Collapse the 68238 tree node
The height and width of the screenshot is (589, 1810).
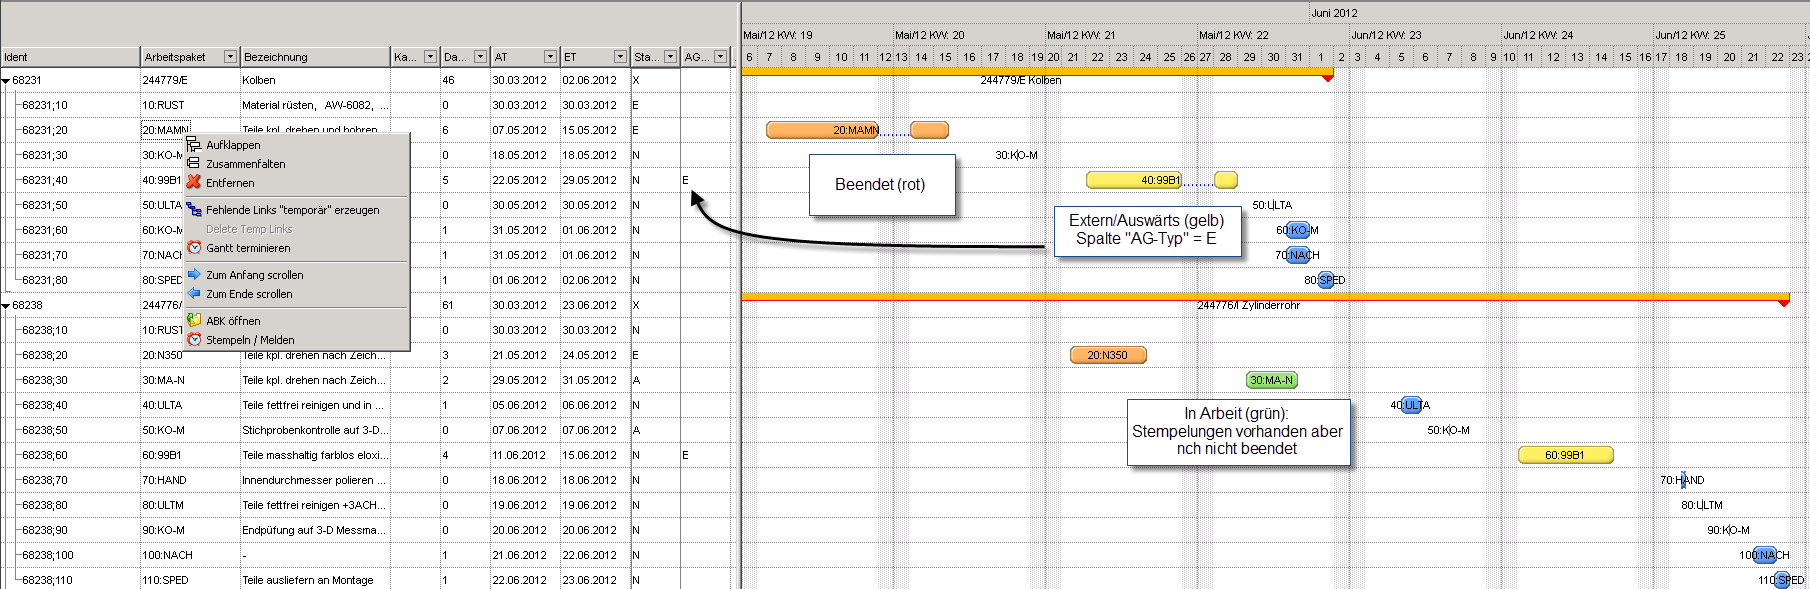point(6,306)
